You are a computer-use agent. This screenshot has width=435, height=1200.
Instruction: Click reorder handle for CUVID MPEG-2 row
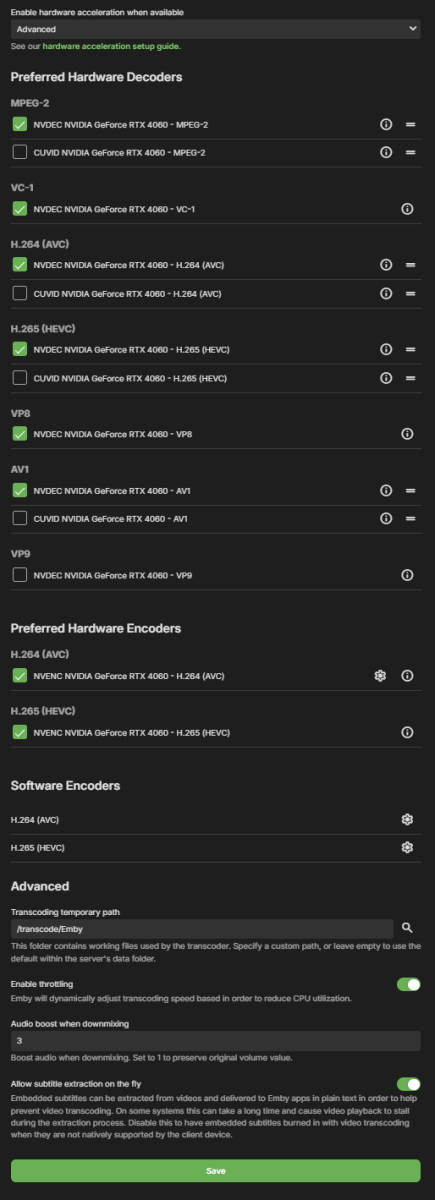410,152
